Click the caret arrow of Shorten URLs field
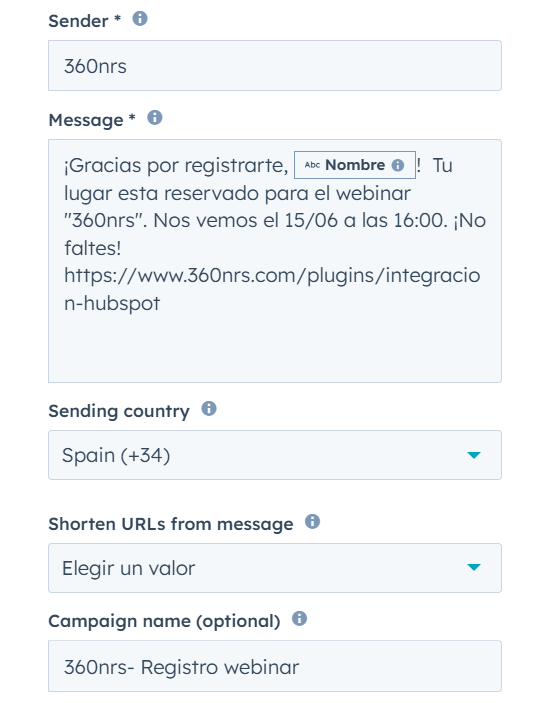The width and height of the screenshot is (550, 703). [x=474, y=568]
